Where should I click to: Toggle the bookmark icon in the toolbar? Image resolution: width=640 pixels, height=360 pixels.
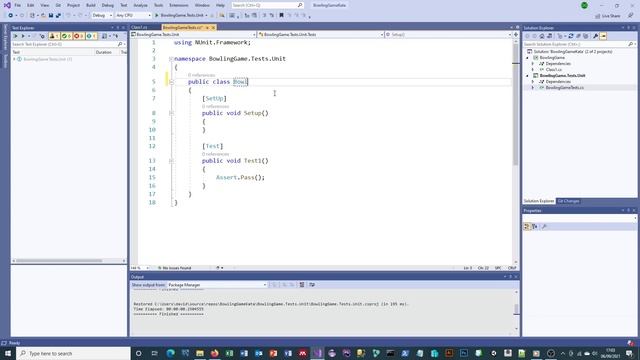point(281,16)
